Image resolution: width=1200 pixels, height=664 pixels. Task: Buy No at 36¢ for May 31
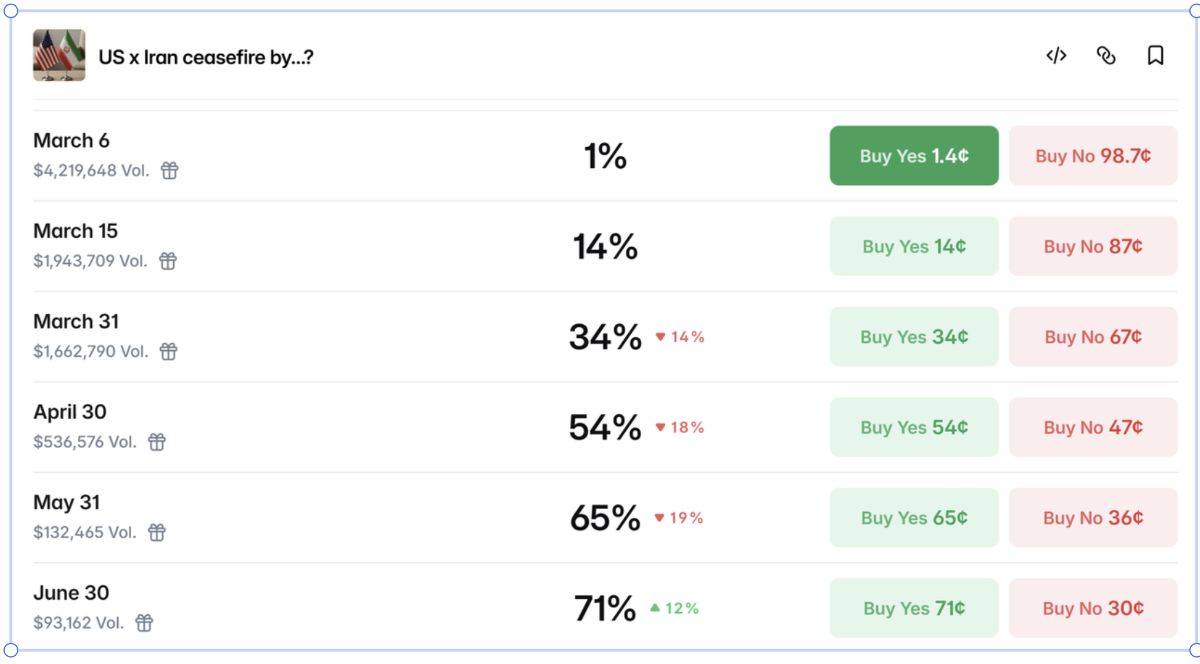tap(1093, 518)
